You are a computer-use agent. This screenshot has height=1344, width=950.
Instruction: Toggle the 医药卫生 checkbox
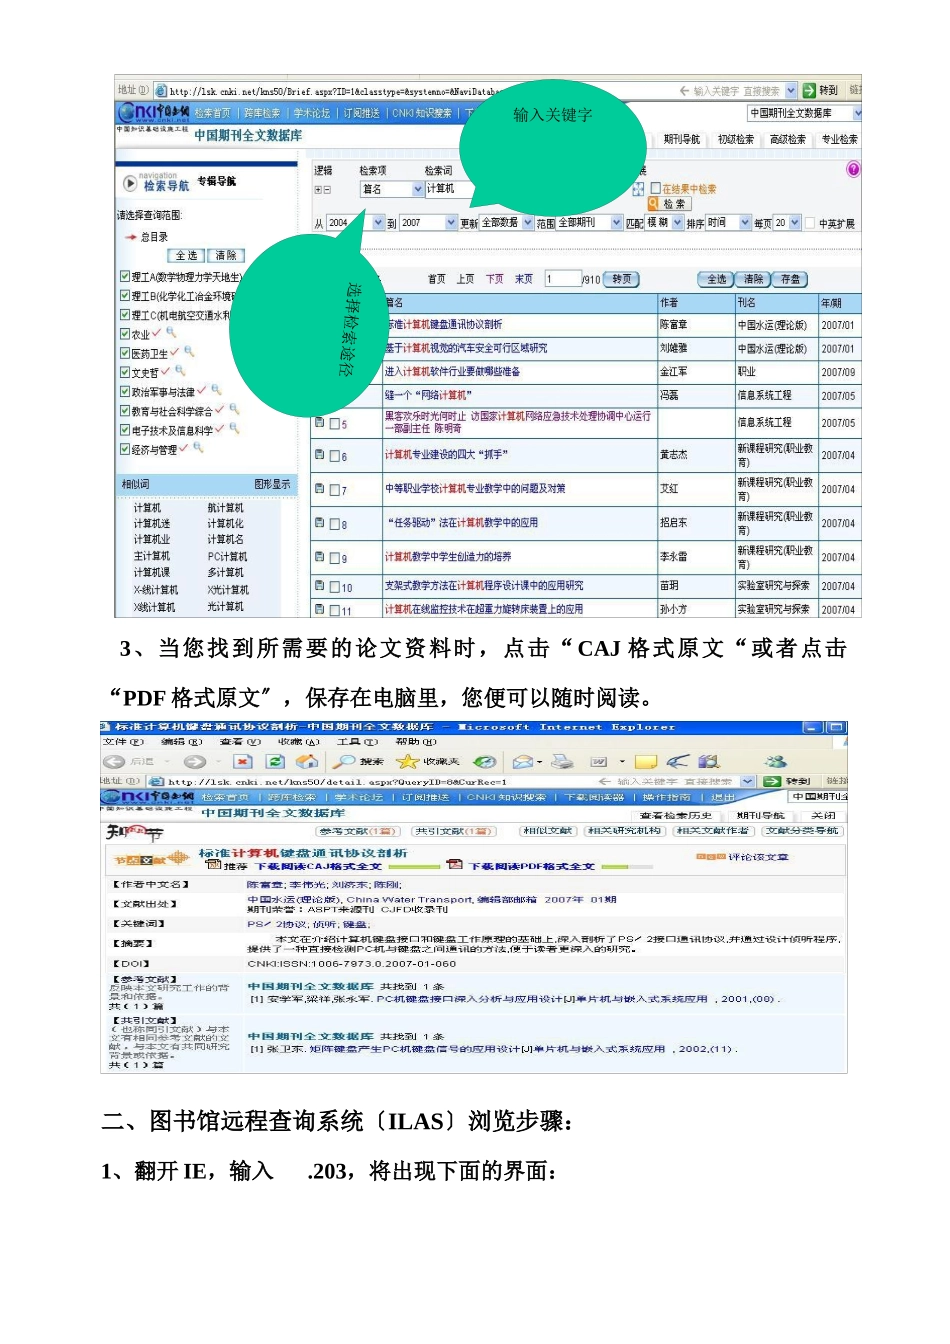pyautogui.click(x=125, y=353)
